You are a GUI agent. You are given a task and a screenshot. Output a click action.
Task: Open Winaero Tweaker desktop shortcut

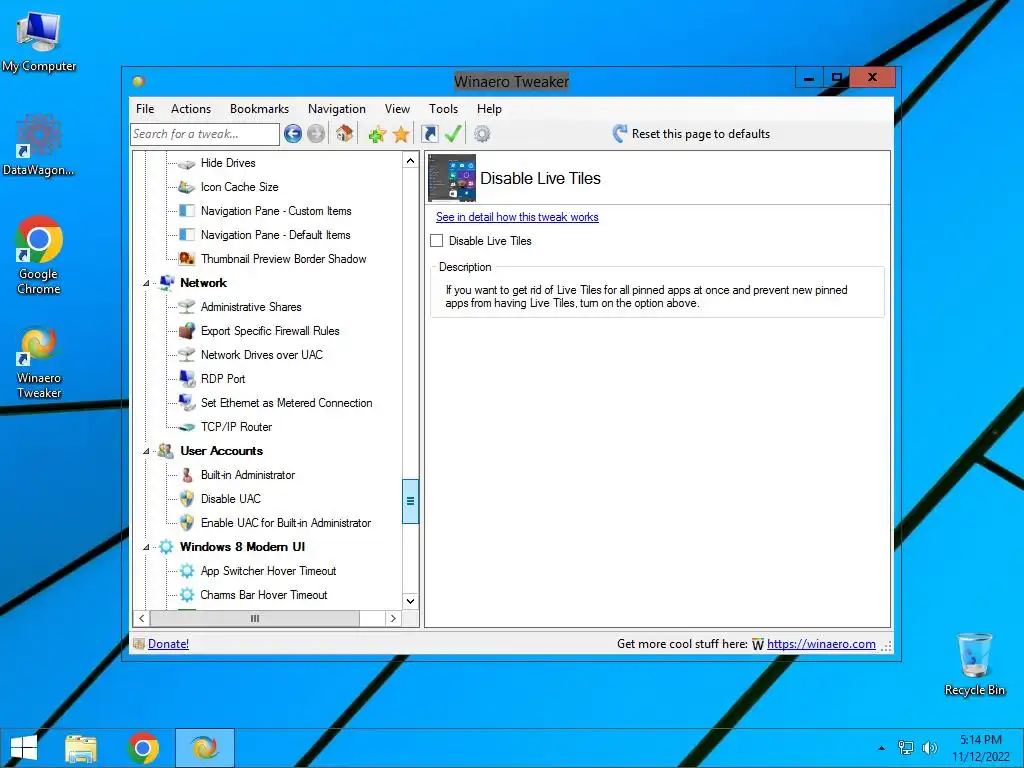pyautogui.click(x=39, y=362)
